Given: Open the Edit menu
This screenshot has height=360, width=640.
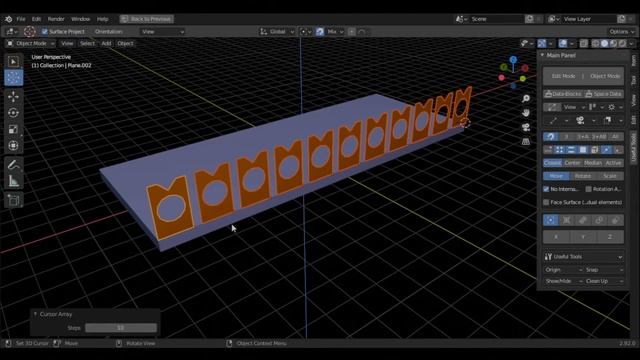Looking at the screenshot, I should coord(36,19).
